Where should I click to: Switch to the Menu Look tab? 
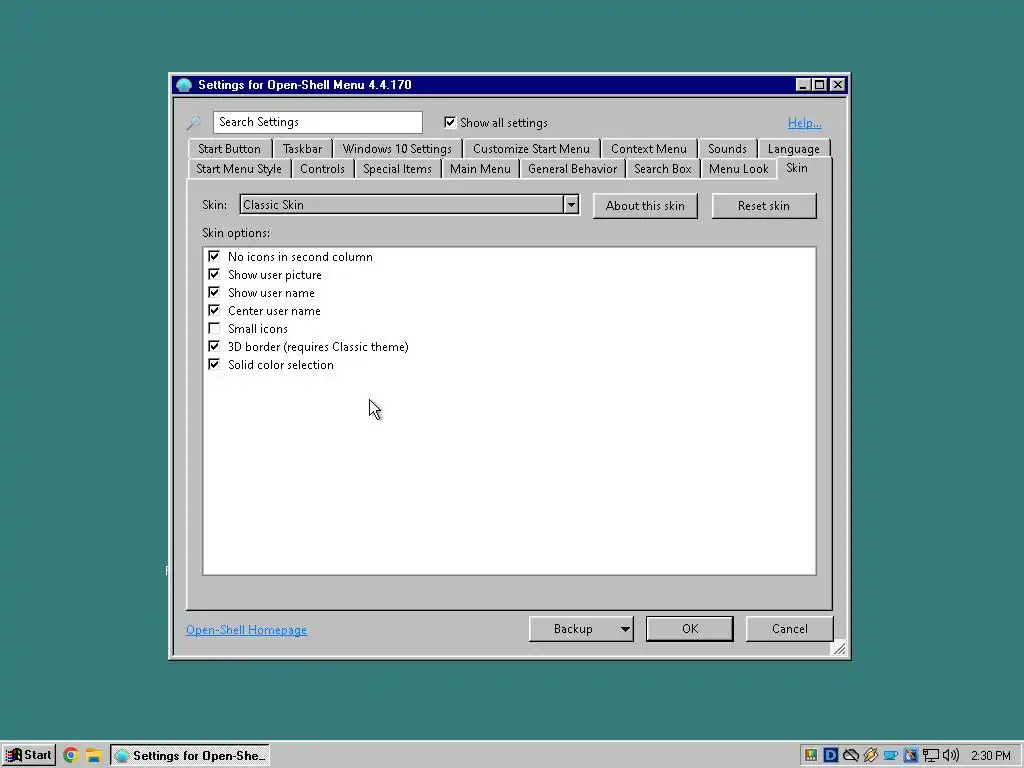[x=739, y=169]
